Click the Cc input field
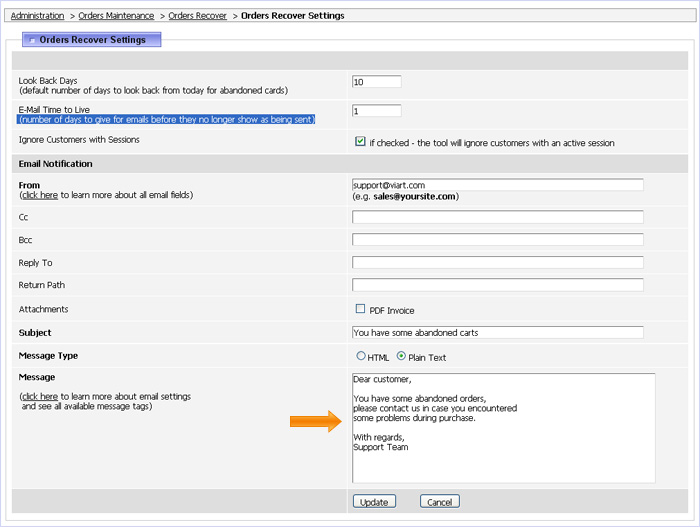The height and width of the screenshot is (527, 700). [x=498, y=217]
